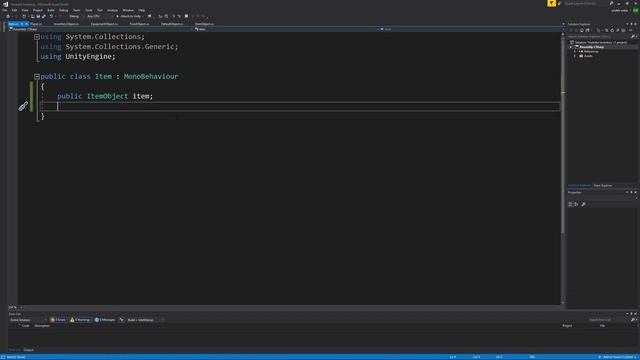Open the editor zoom percentage dropdown
This screenshot has height=360, width=640.
pos(16,307)
